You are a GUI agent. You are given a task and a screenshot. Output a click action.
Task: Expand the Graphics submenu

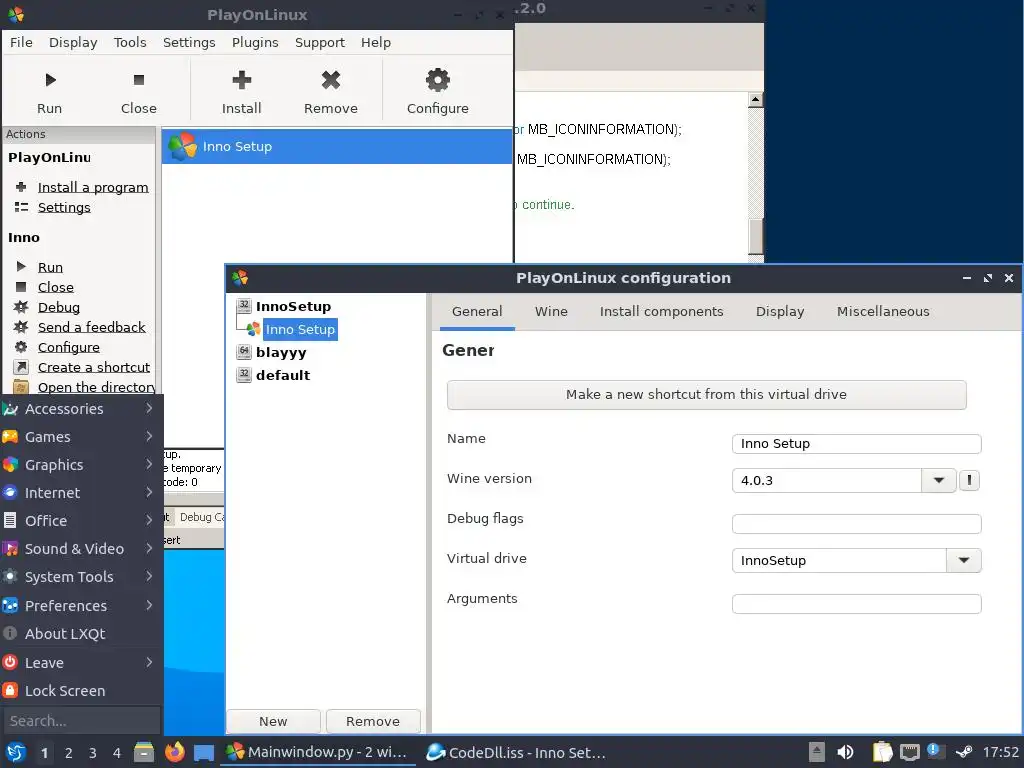pyautogui.click(x=80, y=465)
